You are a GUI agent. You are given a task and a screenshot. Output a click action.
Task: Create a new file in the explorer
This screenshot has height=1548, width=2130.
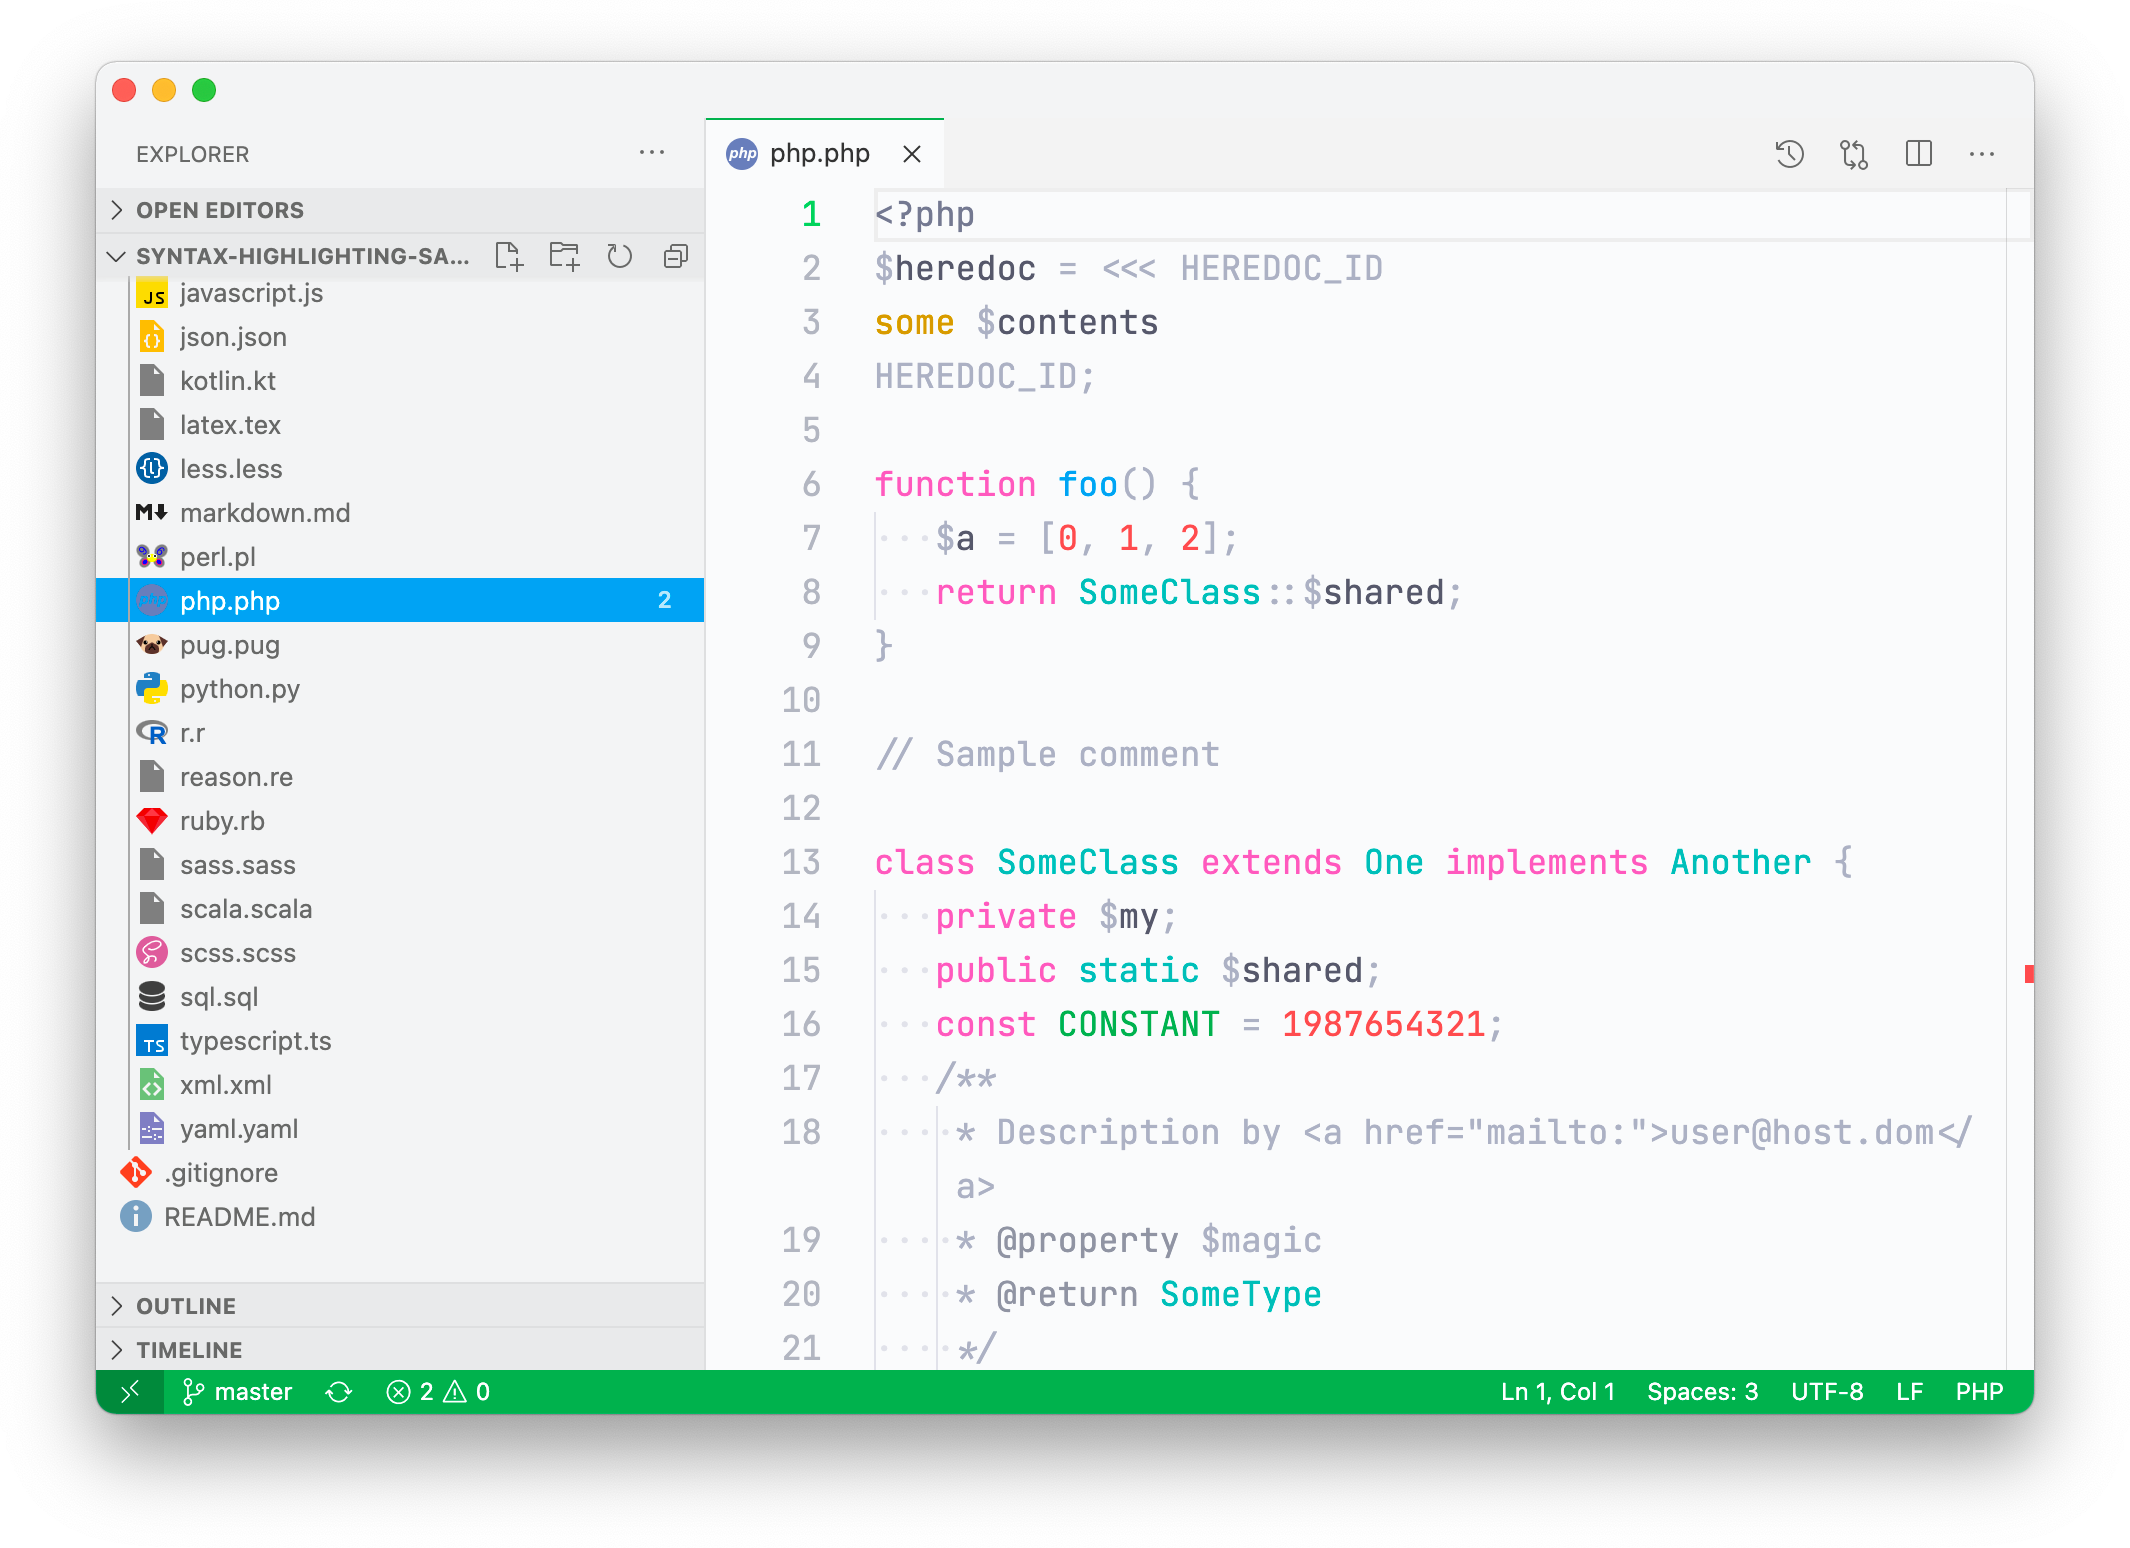point(510,257)
